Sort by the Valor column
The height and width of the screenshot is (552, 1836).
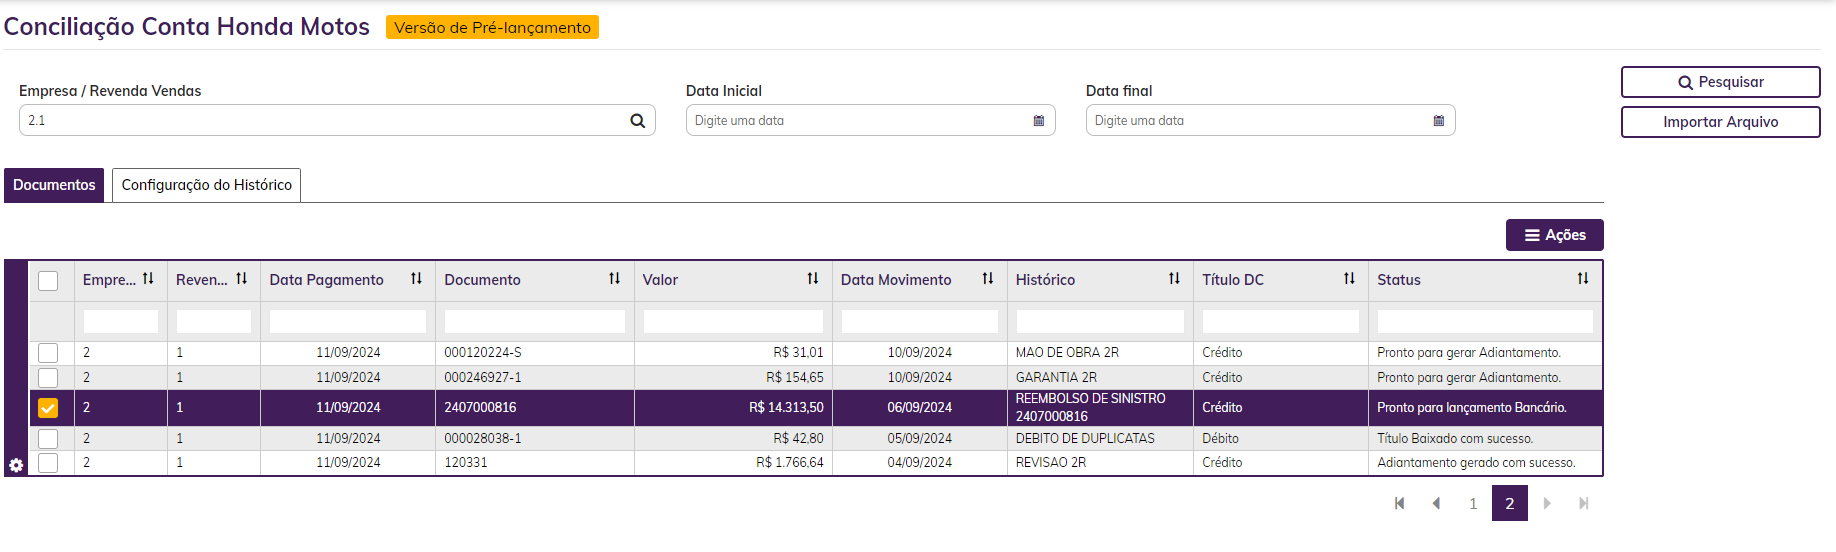(x=813, y=279)
